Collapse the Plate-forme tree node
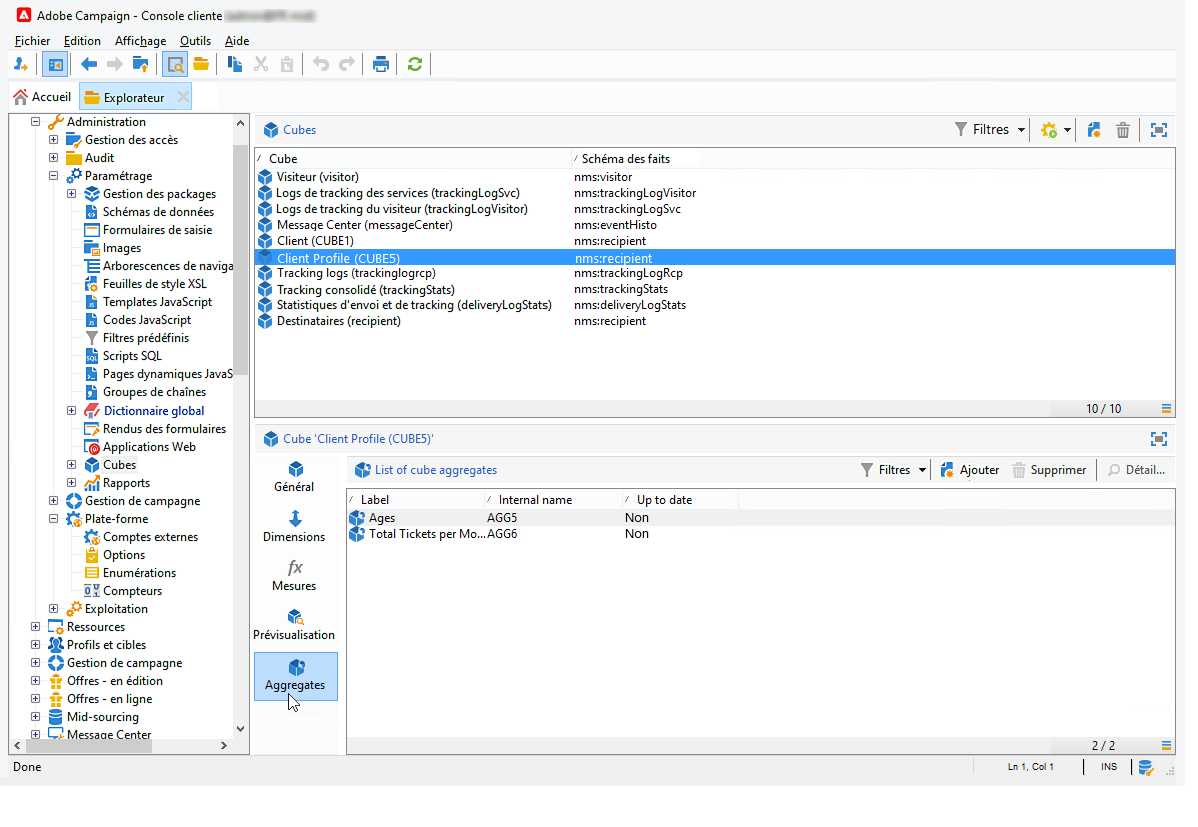Screen dimensions: 1198x827 53,519
